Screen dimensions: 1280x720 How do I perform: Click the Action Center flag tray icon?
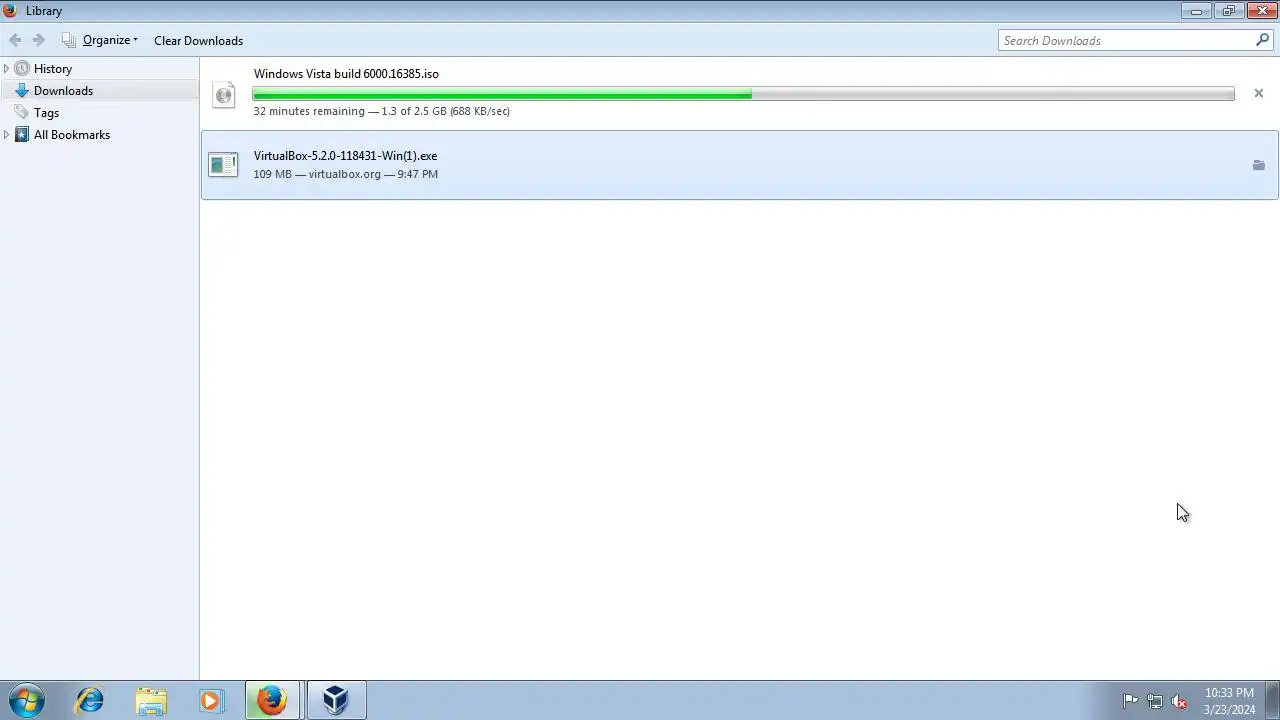pyautogui.click(x=1130, y=701)
